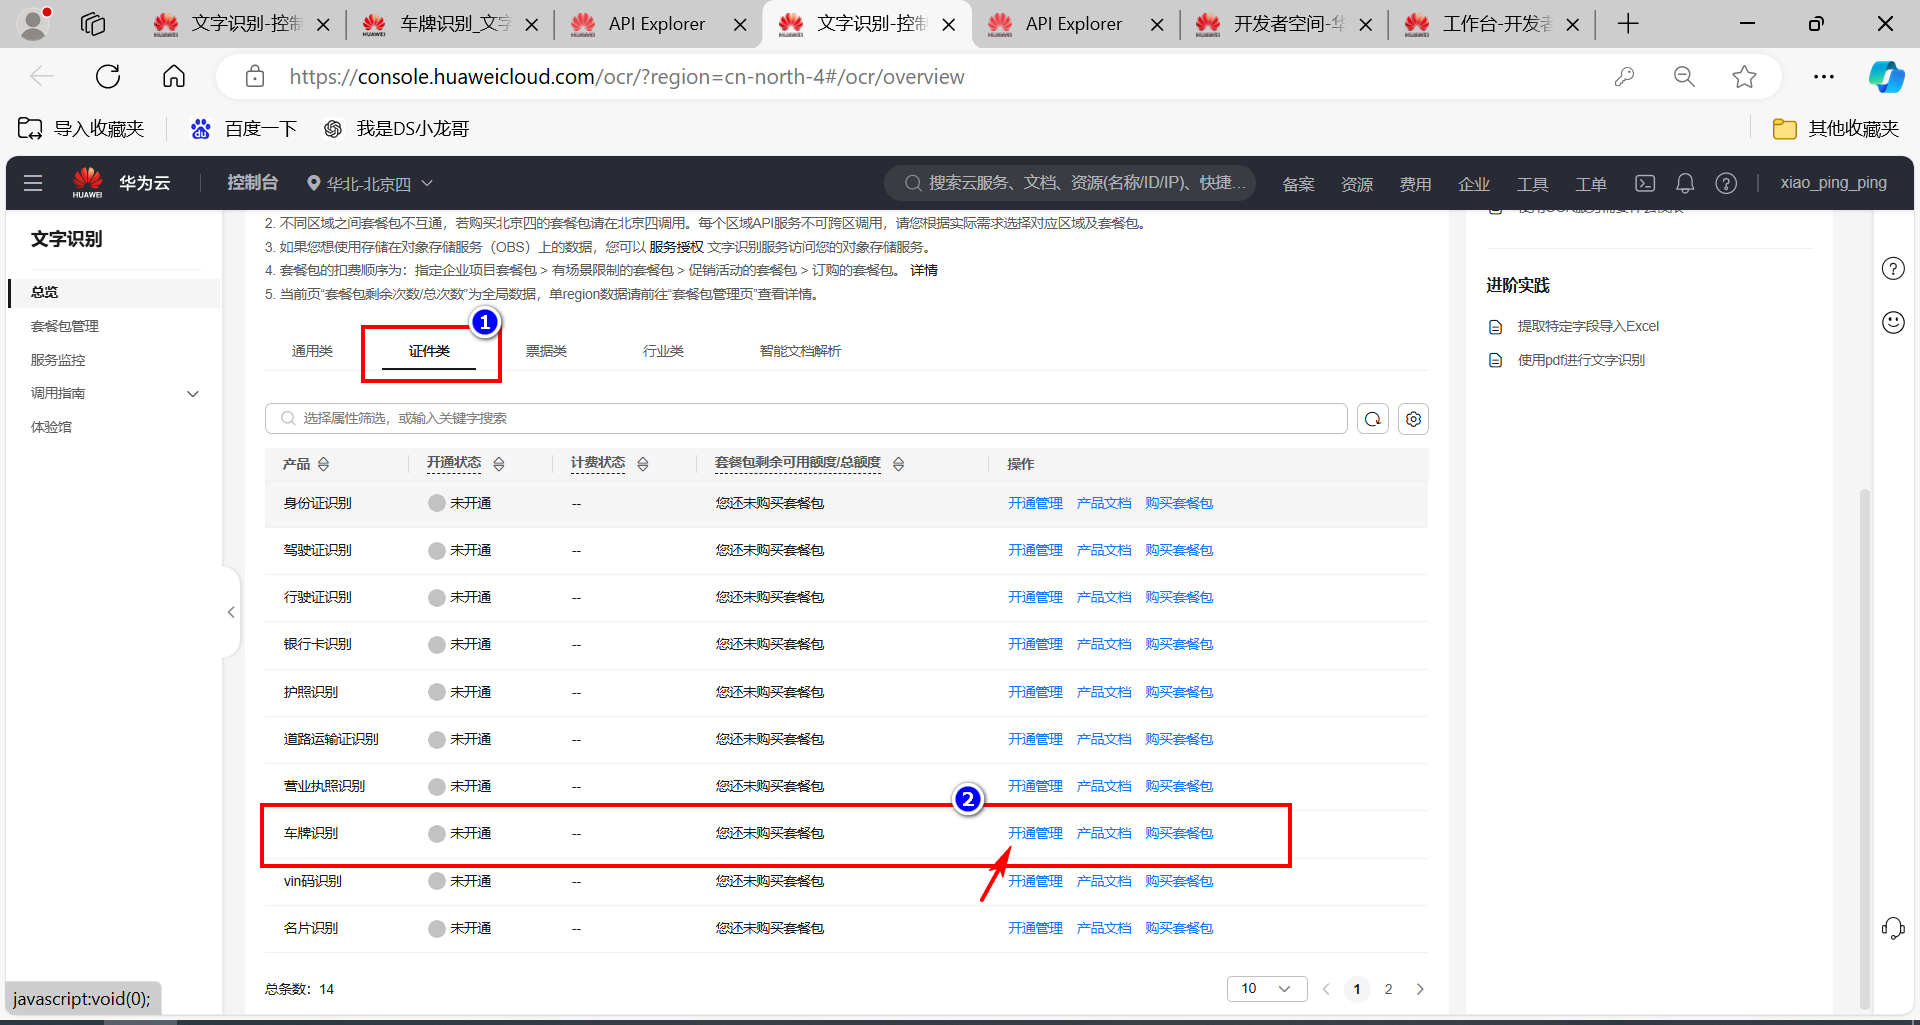Image resolution: width=1920 pixels, height=1025 pixels.
Task: Sort table by 开通状态 column
Action: coord(499,464)
